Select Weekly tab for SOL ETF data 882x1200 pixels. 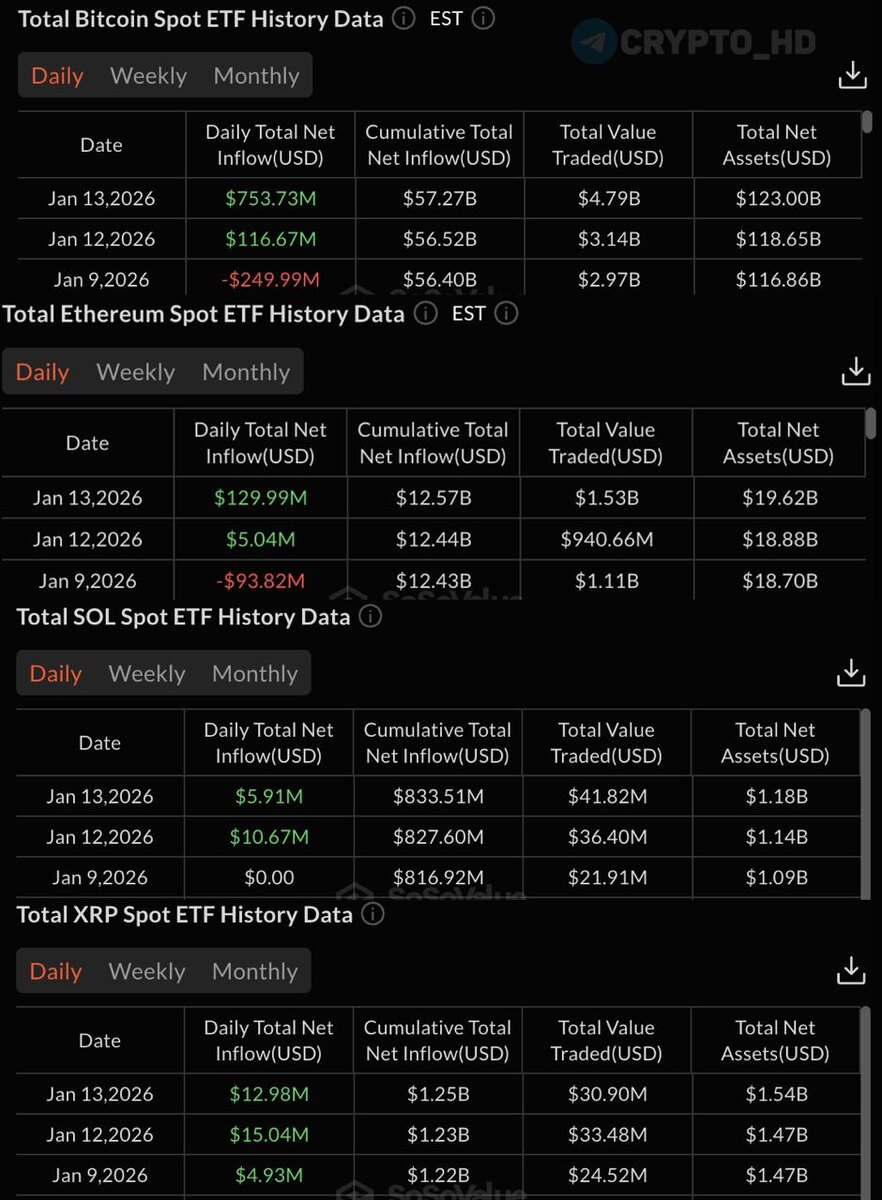click(147, 674)
